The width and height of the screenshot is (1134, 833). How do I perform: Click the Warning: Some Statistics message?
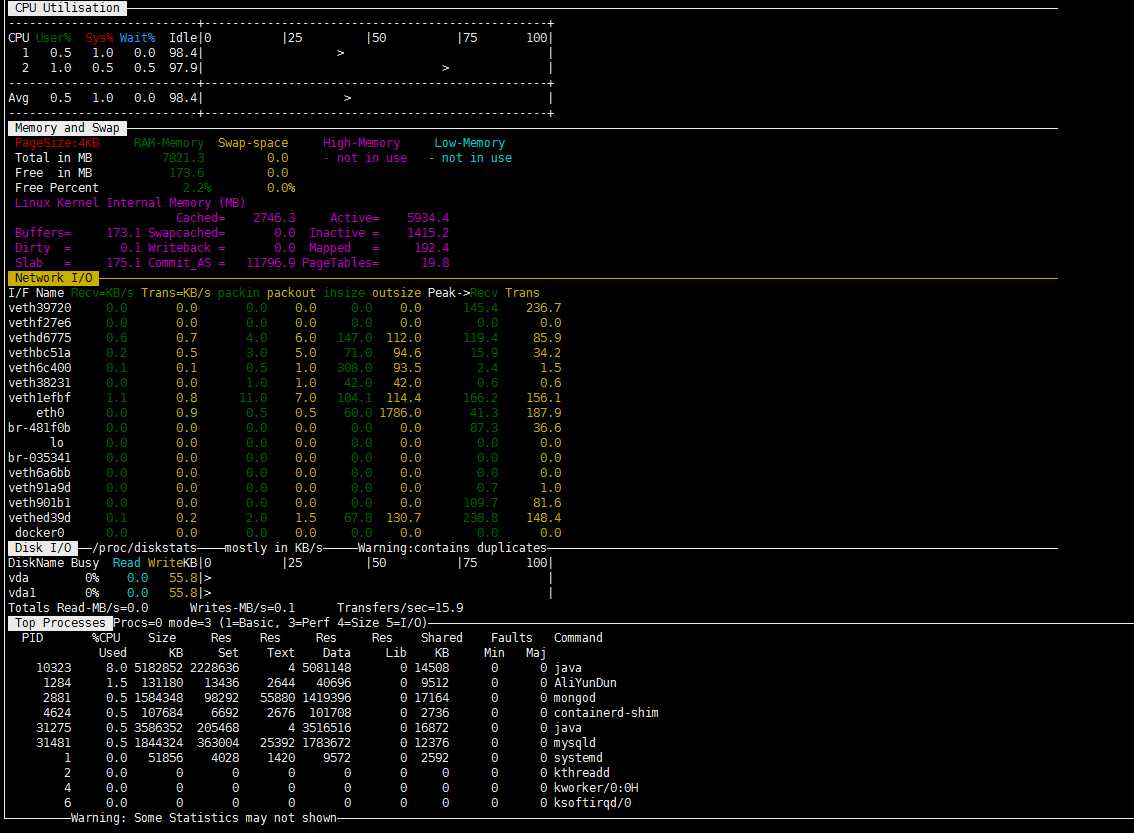click(x=203, y=818)
